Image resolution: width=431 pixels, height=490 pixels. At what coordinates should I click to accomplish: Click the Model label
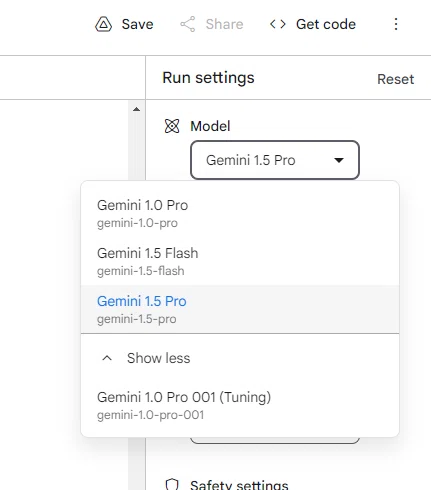(210, 126)
